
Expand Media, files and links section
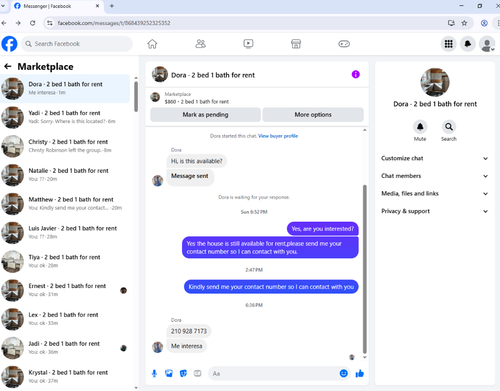click(x=435, y=194)
